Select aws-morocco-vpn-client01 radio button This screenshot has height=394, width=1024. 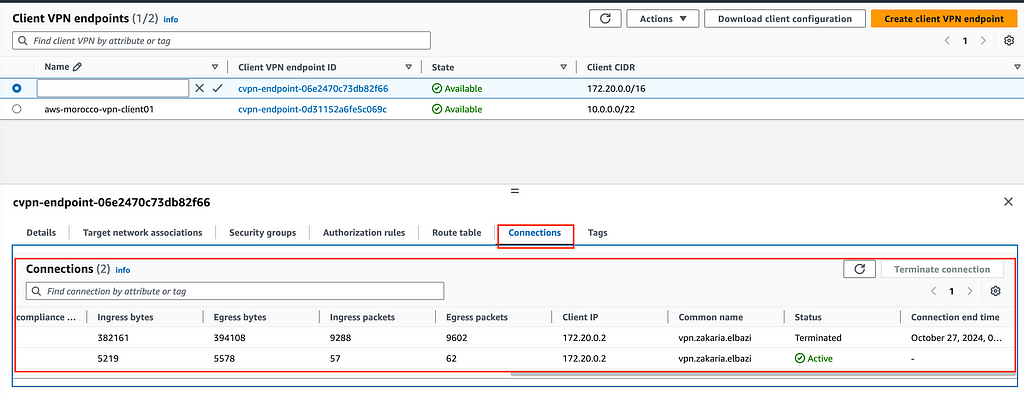pyautogui.click(x=17, y=109)
